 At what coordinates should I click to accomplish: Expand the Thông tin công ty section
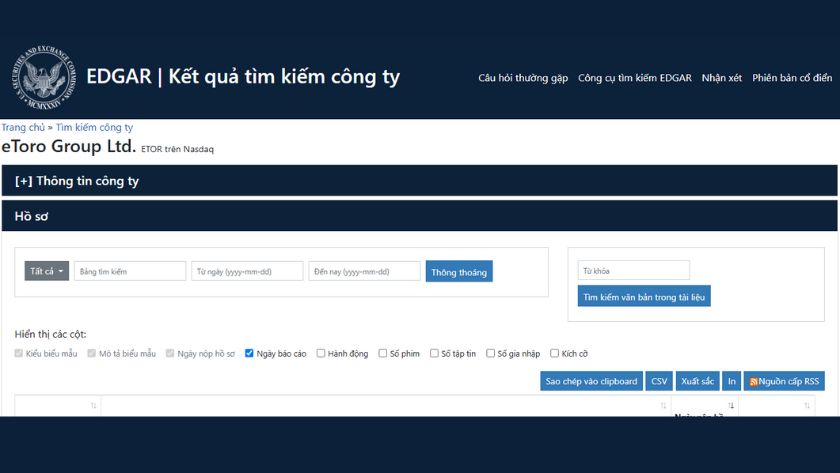click(419, 181)
